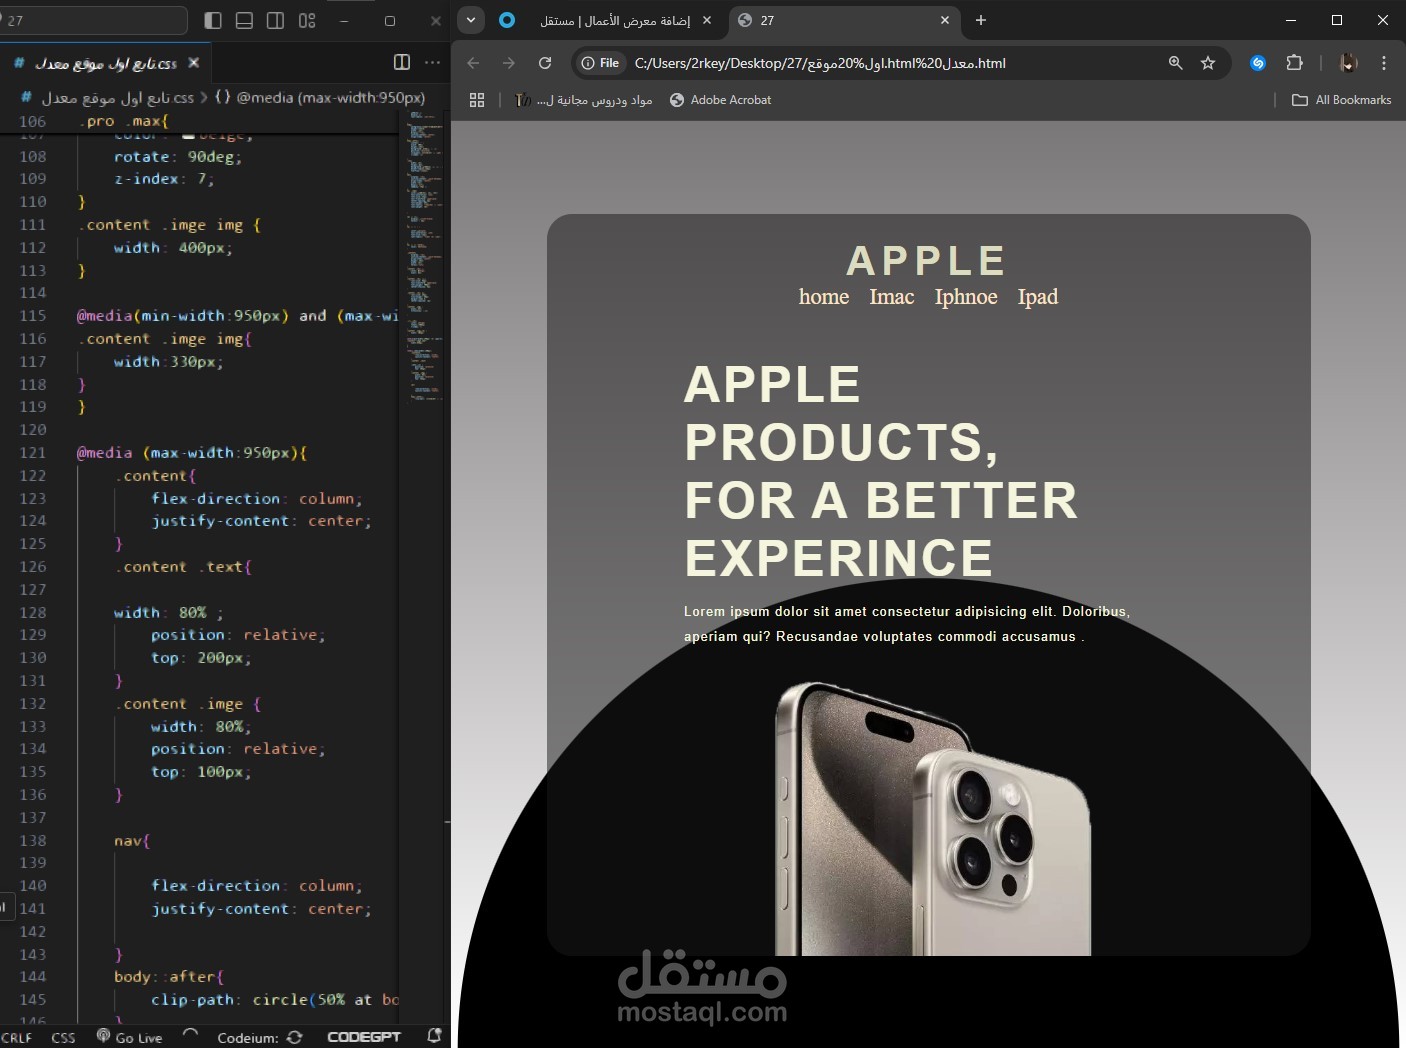Image resolution: width=1406 pixels, height=1048 pixels.
Task: Open Chrome apps grid in bookmarks bar
Action: point(477,100)
